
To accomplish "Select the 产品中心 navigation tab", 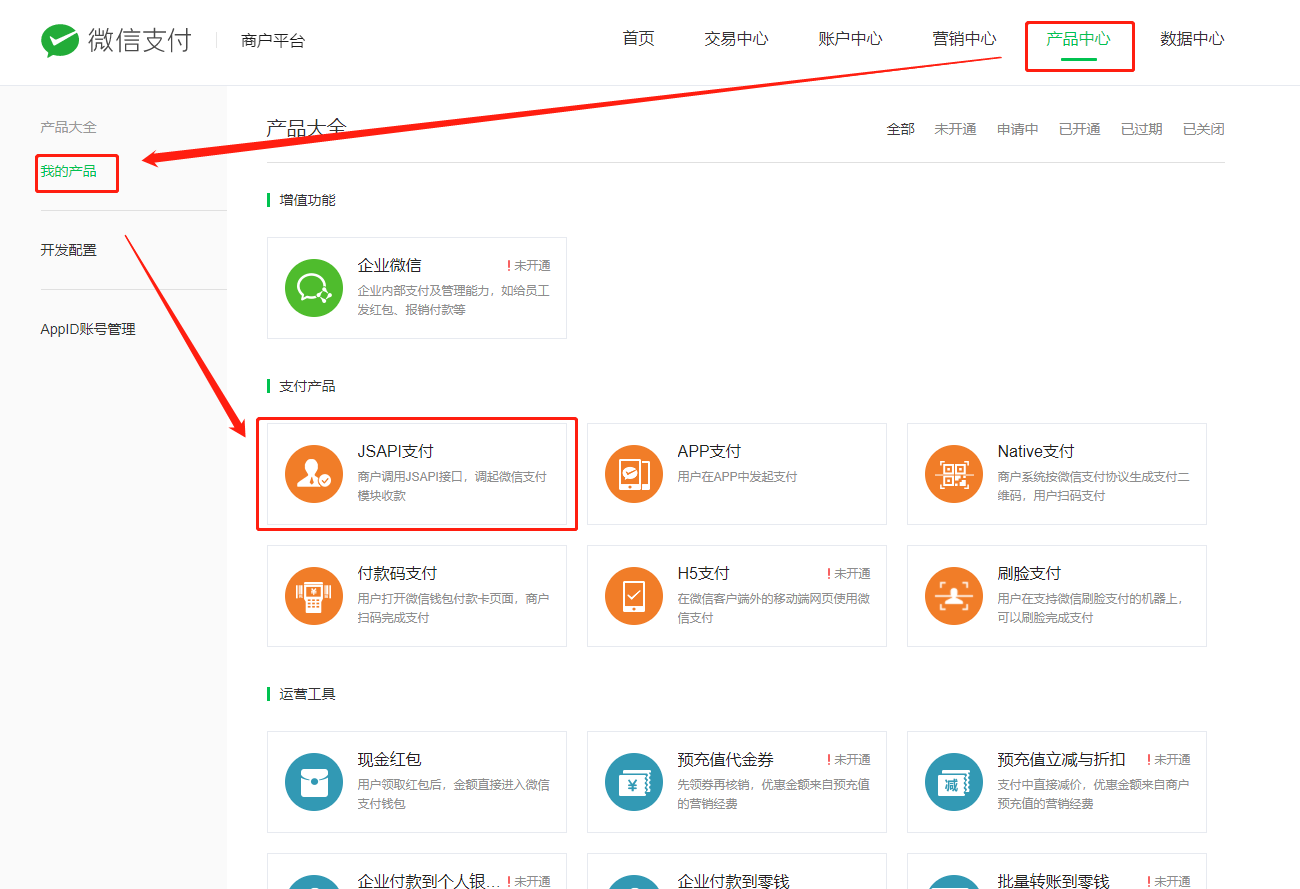I will click(1078, 39).
